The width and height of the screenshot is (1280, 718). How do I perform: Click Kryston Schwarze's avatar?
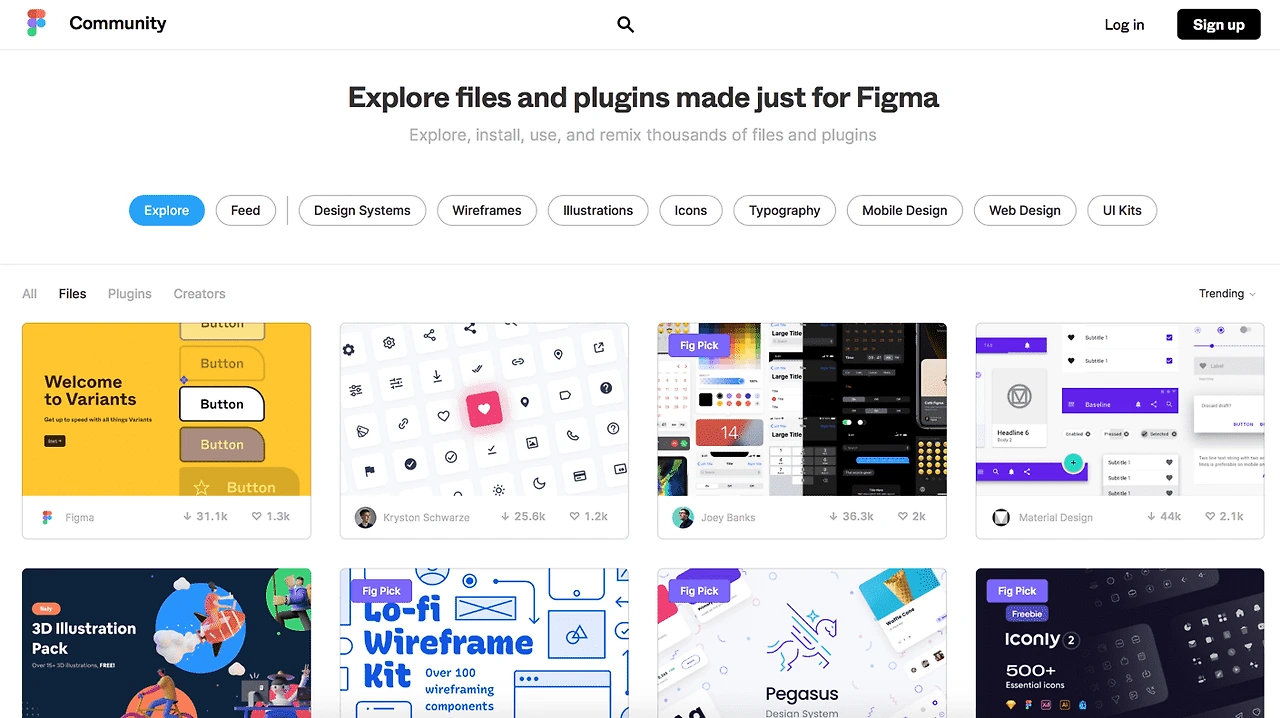[366, 517]
